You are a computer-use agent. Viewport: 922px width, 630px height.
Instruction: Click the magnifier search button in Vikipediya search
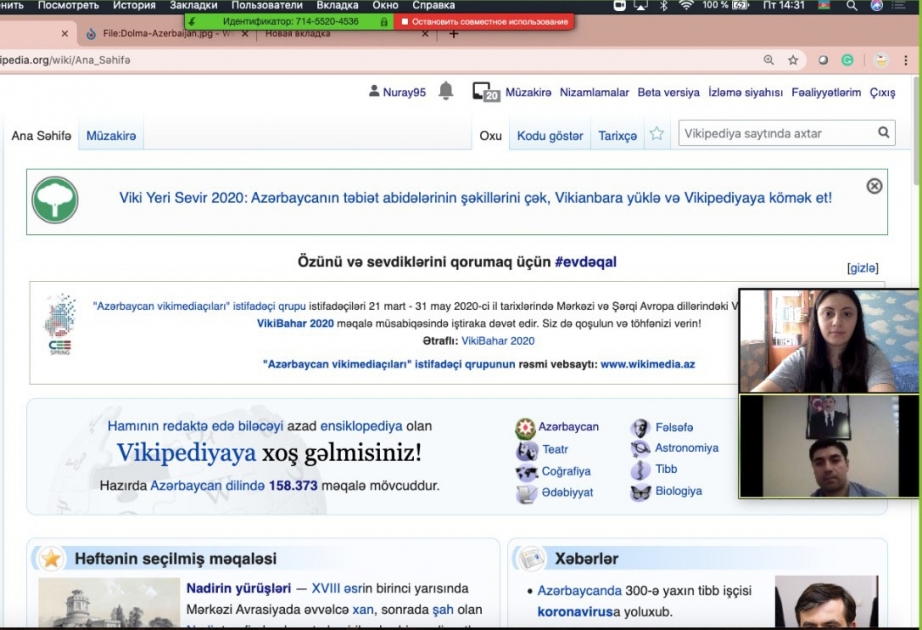tap(883, 132)
